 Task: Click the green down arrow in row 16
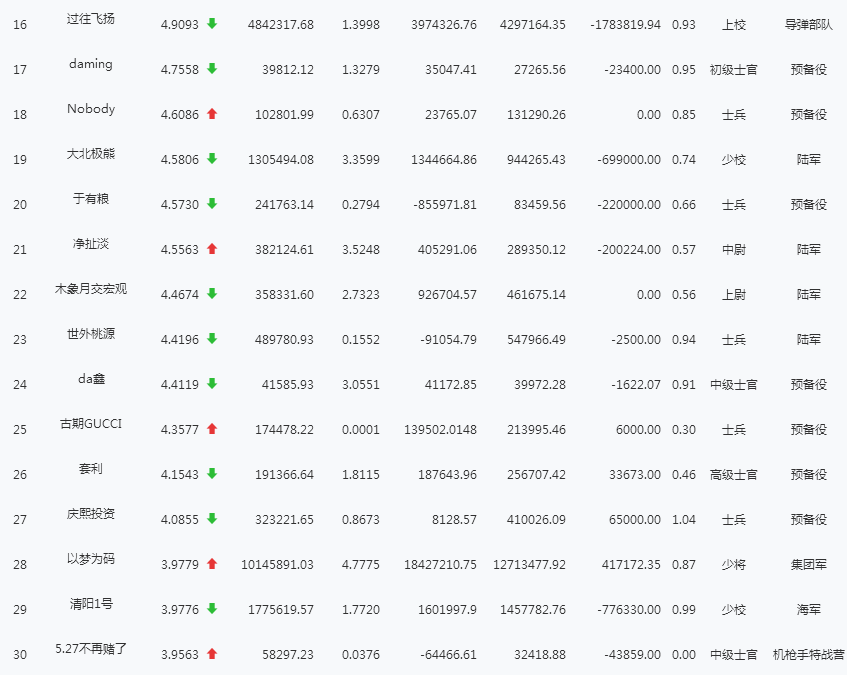[212, 24]
